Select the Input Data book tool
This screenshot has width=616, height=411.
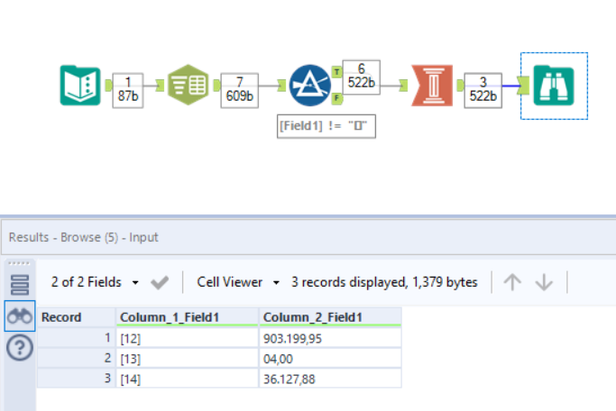coord(80,85)
